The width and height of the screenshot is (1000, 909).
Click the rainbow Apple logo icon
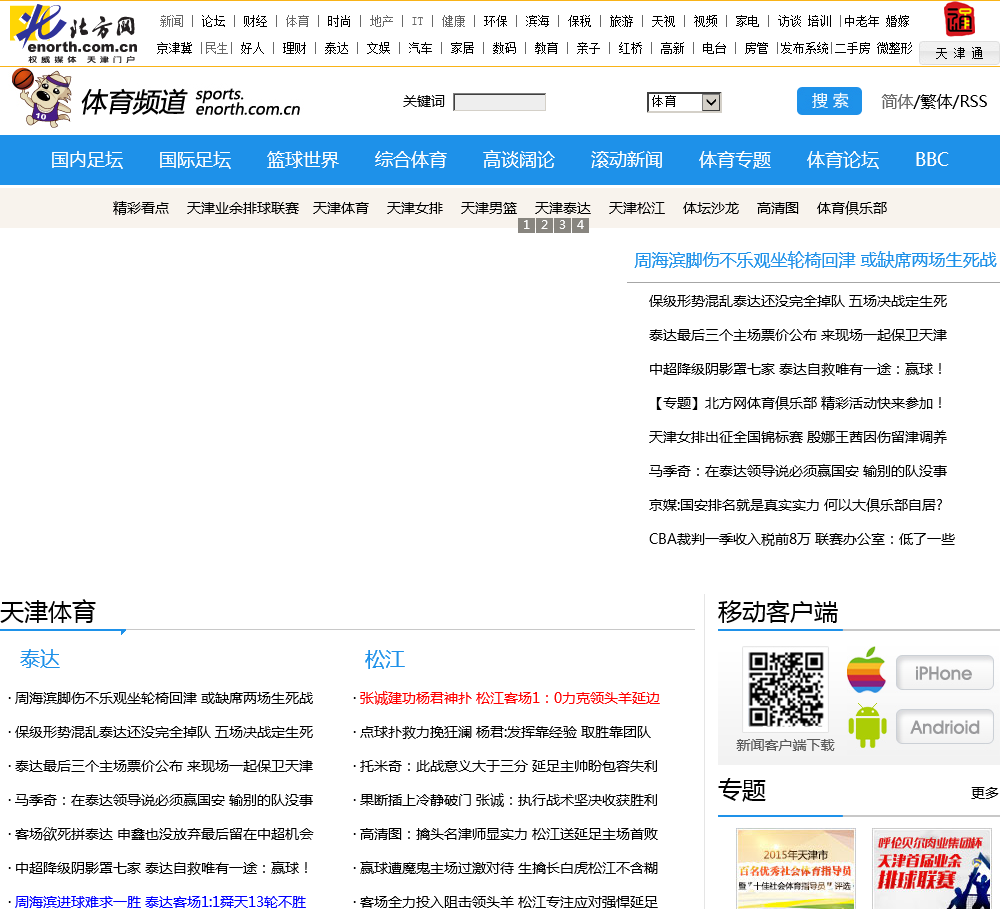tap(866, 670)
